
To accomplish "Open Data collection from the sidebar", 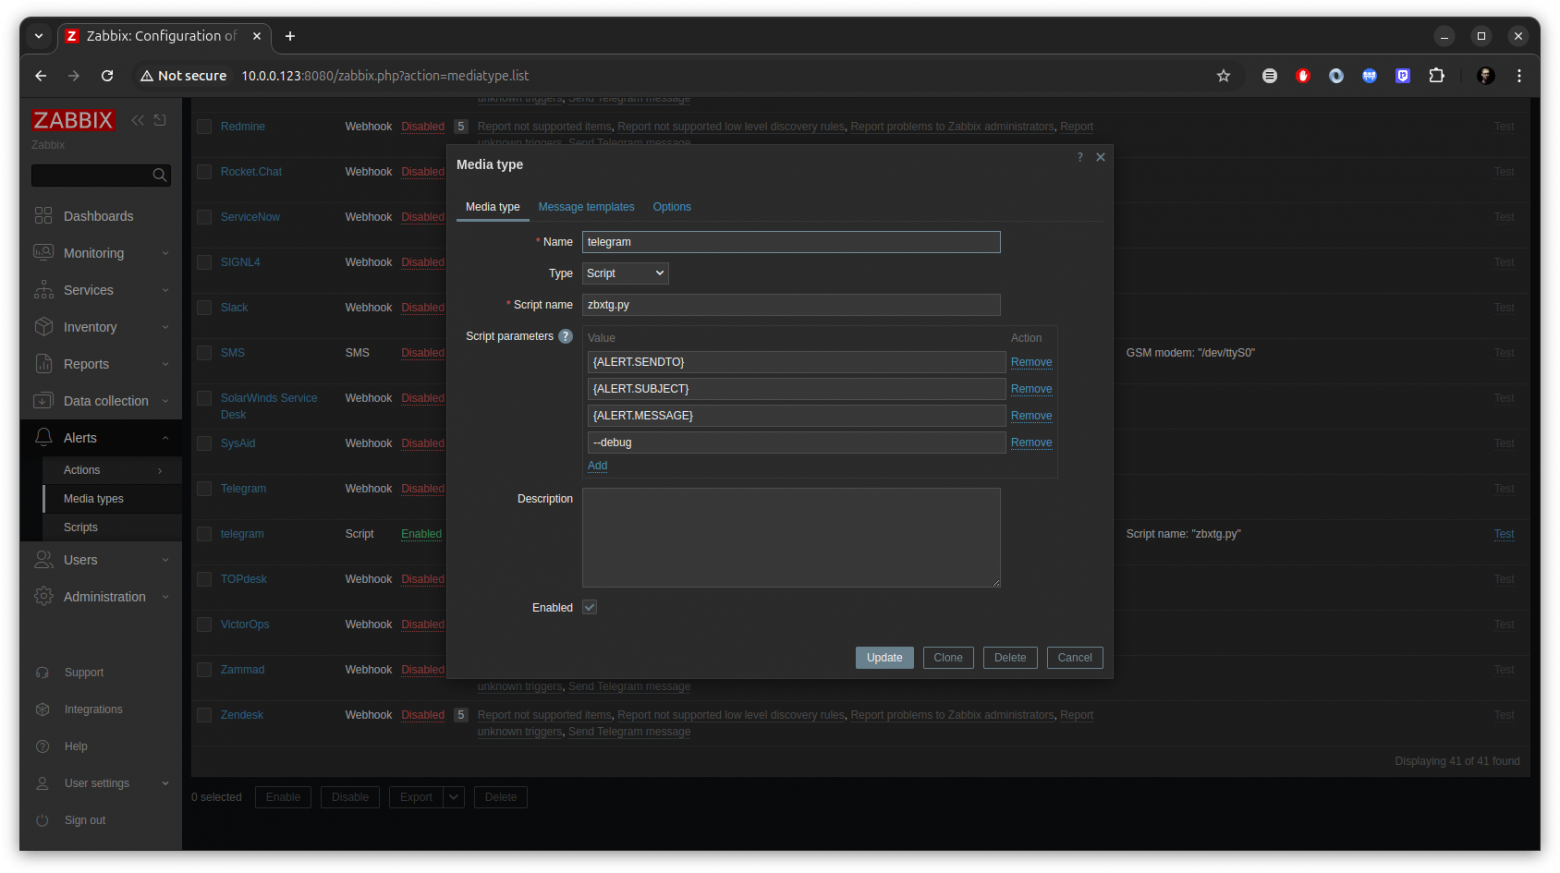I will (44, 400).
